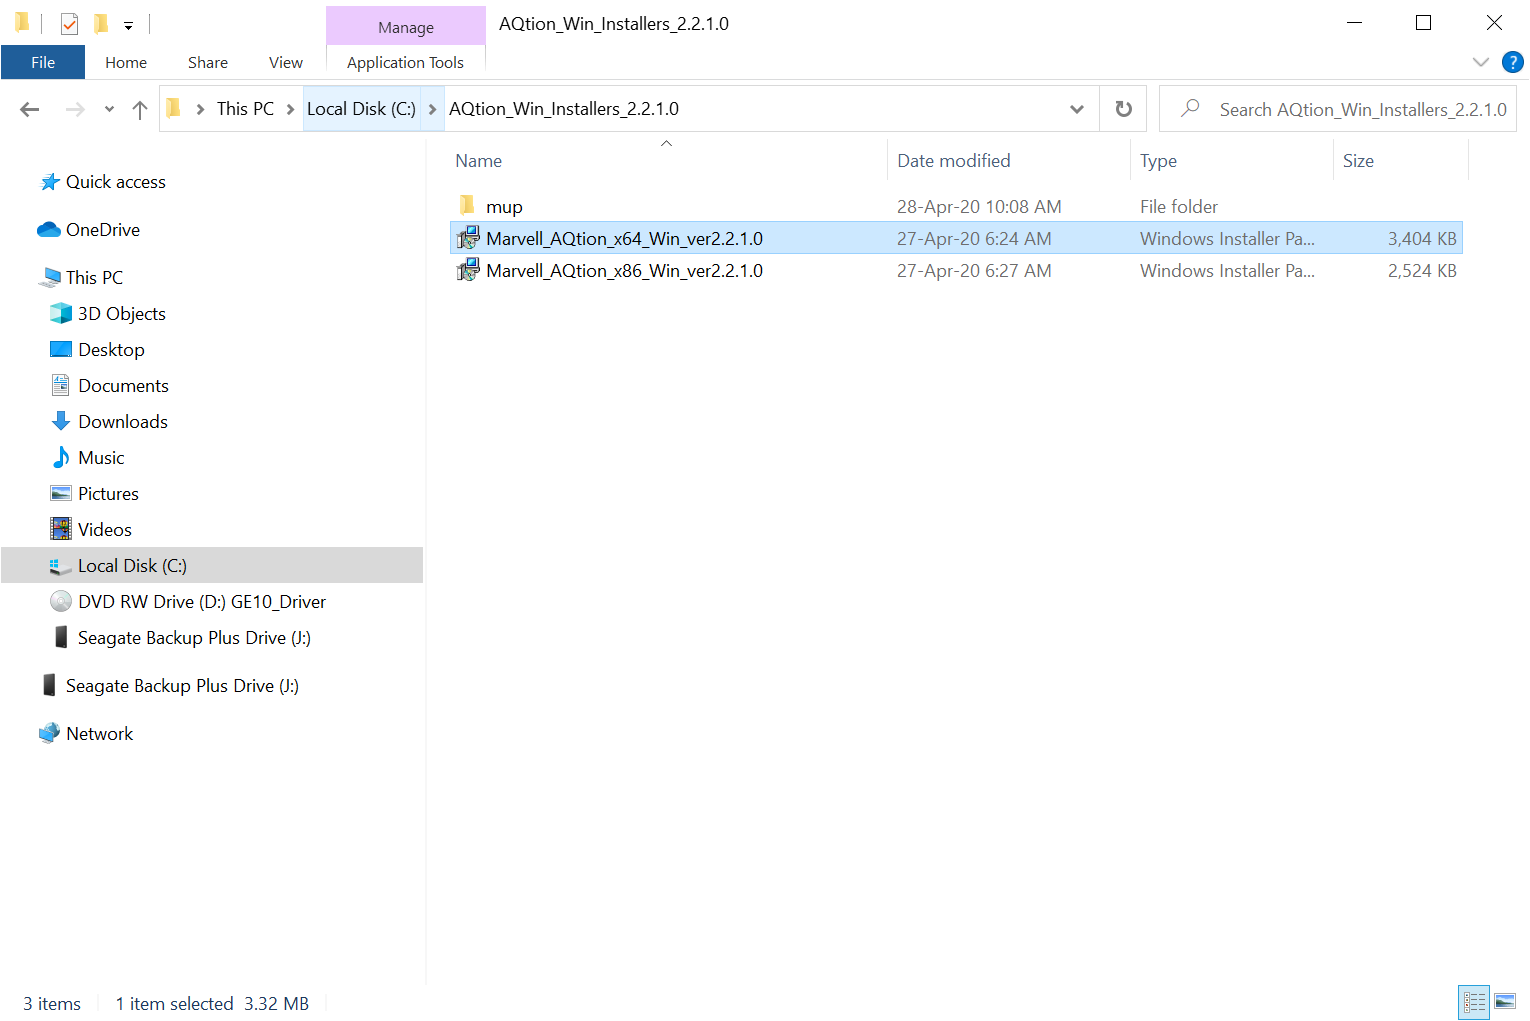Click the search AQtion_Win_Installers box
1530x1021 pixels.
[x=1360, y=109]
